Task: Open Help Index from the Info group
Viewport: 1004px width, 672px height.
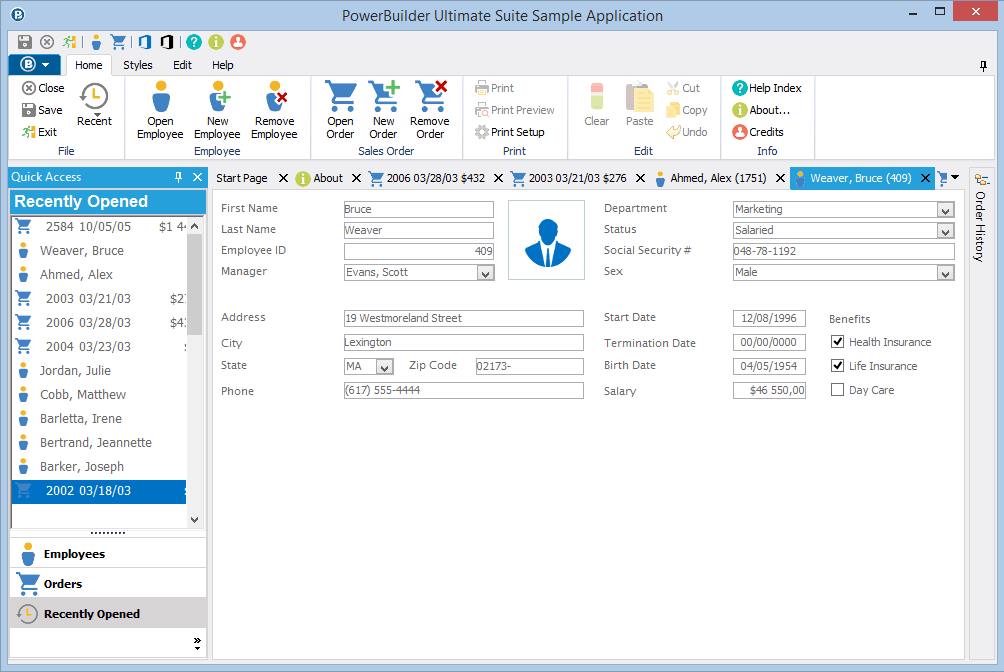Action: pyautogui.click(x=765, y=88)
